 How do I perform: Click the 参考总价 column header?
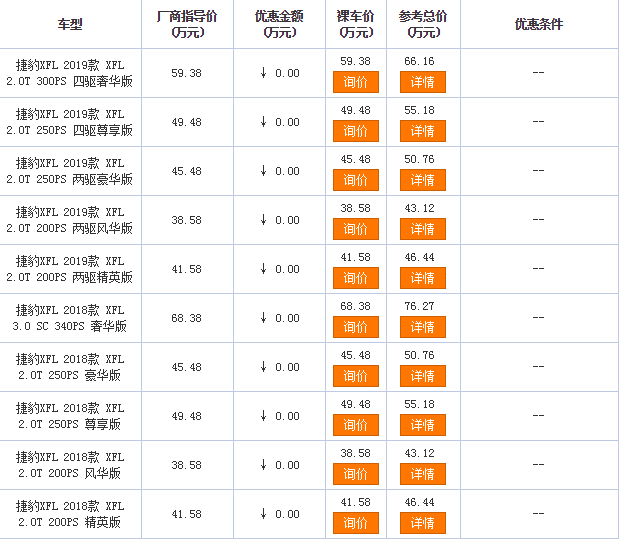pyautogui.click(x=423, y=24)
